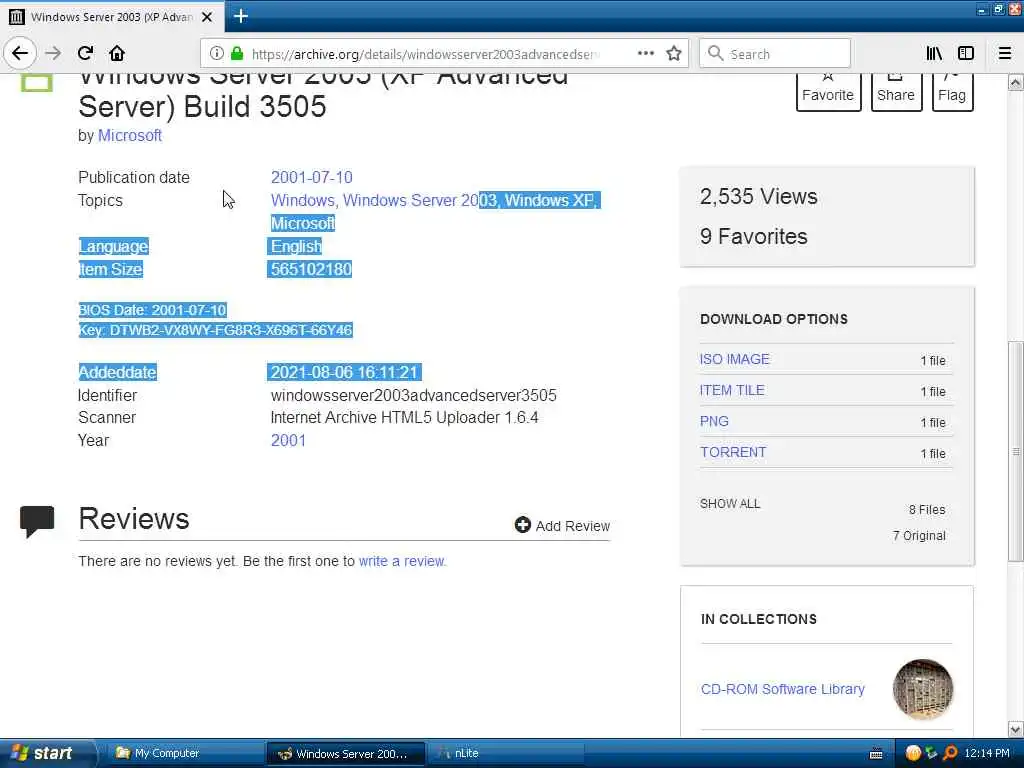Open the Microsoft author link
The height and width of the screenshot is (768, 1024).
(x=129, y=135)
